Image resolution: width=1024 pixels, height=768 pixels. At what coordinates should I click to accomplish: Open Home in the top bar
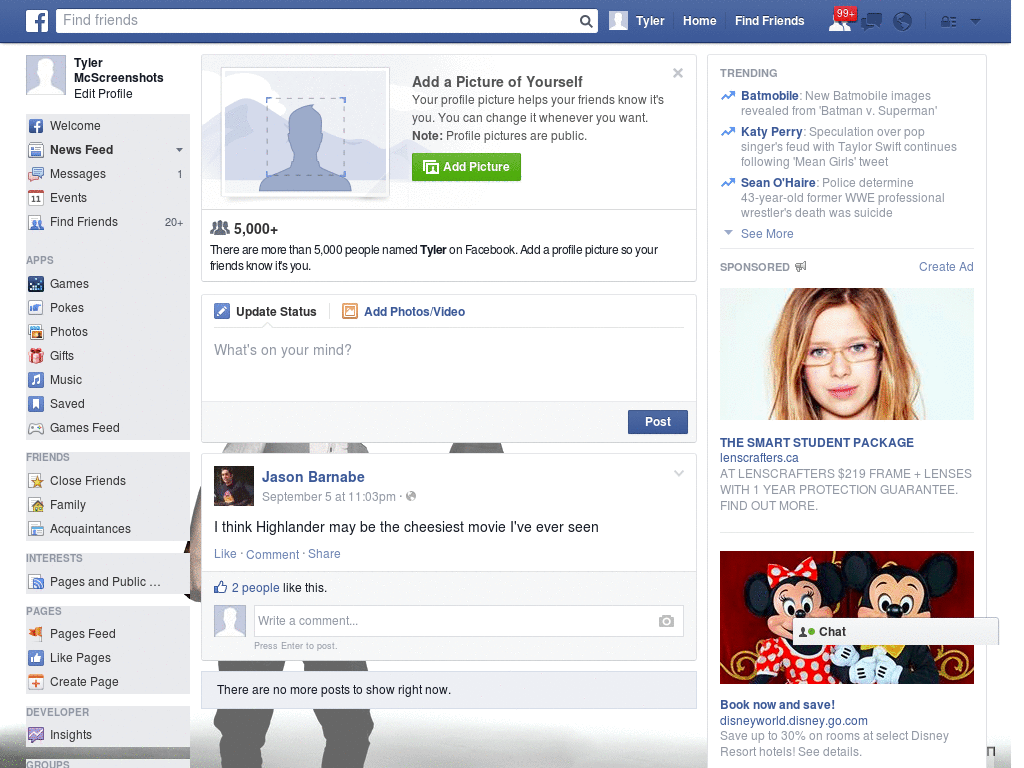coord(699,21)
